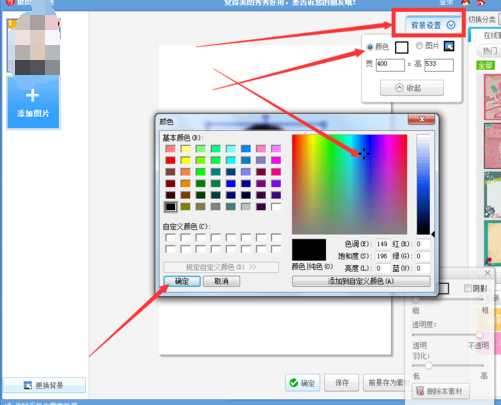The image size is (501, 405).
Task: Click the 收起 collapse arrow icon
Action: [399, 88]
